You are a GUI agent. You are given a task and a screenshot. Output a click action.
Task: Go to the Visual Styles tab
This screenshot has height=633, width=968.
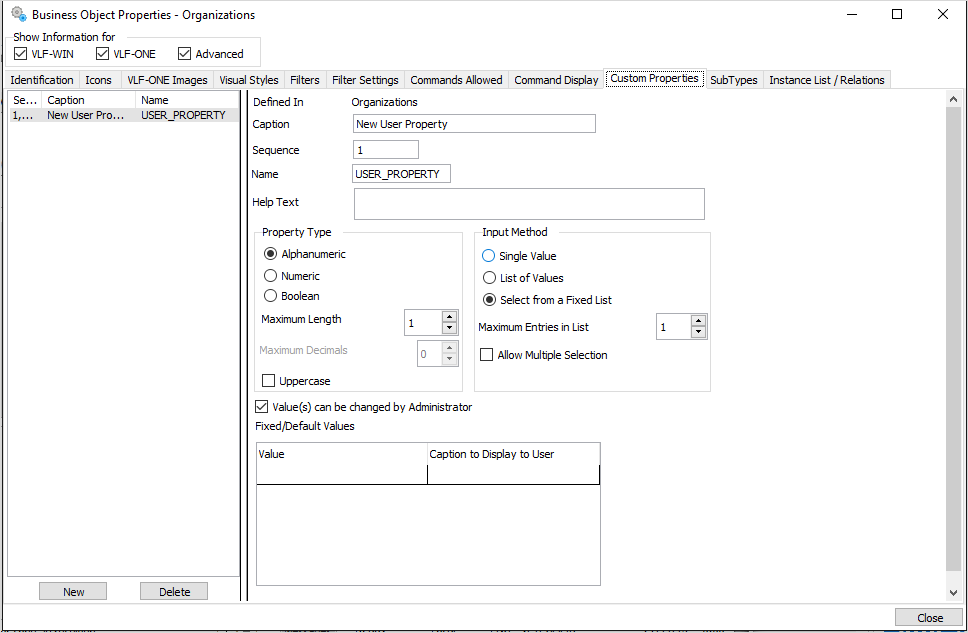(x=249, y=80)
